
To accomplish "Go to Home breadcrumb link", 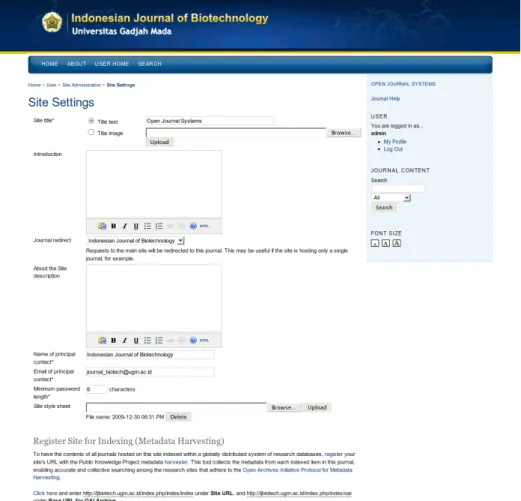I will pyautogui.click(x=34, y=85).
